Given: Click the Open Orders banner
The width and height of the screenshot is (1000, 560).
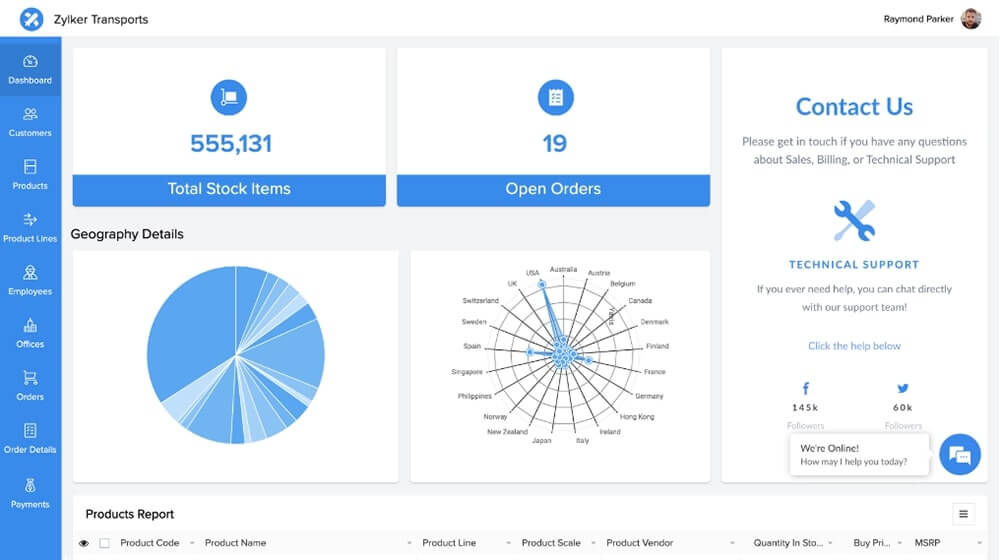Looking at the screenshot, I should [553, 190].
